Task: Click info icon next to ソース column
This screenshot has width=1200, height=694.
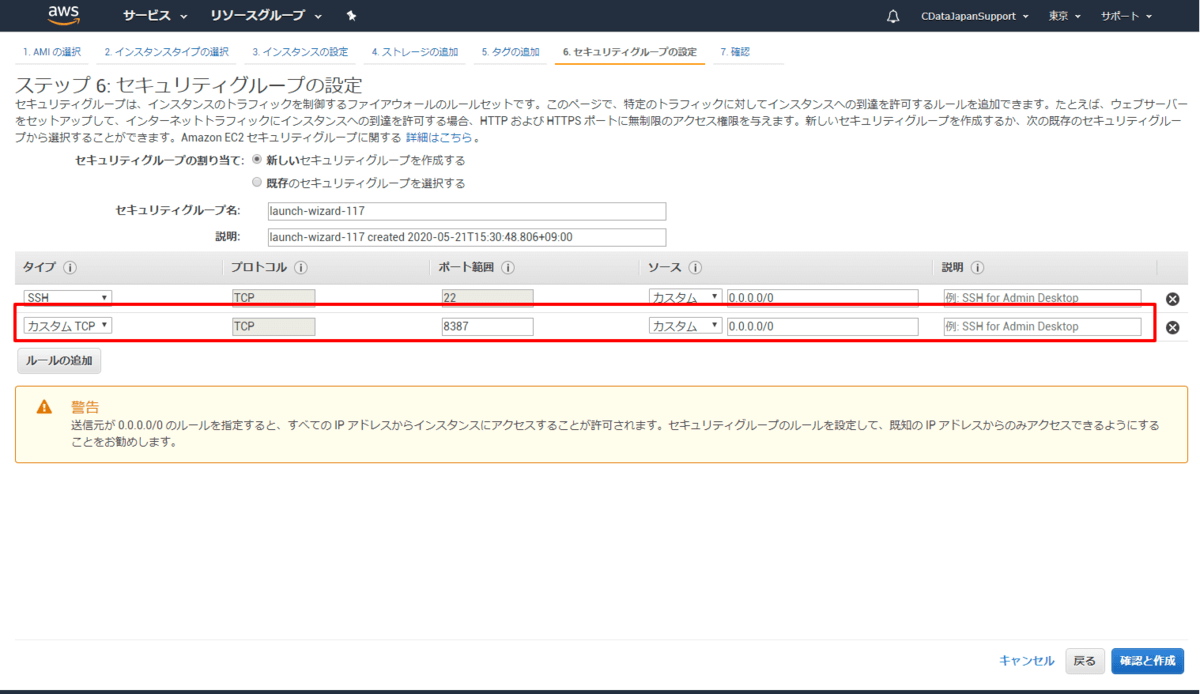Action: [x=695, y=268]
